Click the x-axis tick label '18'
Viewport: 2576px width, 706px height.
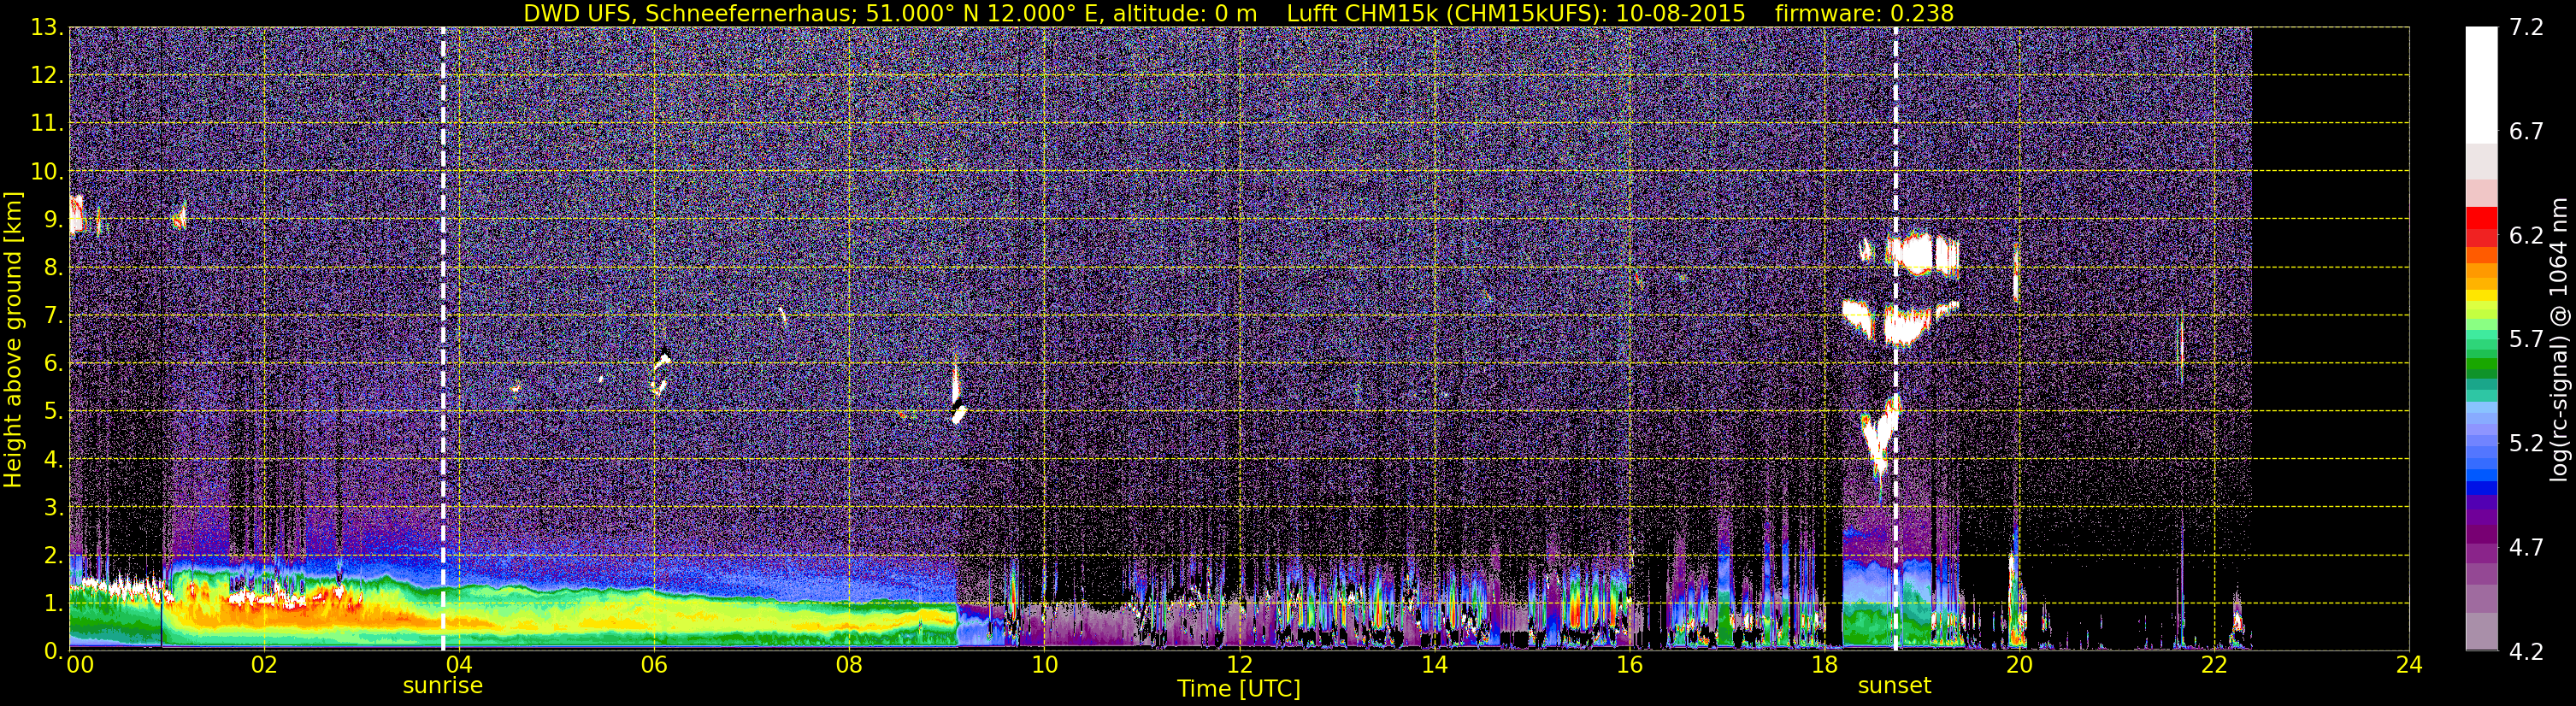point(1824,664)
